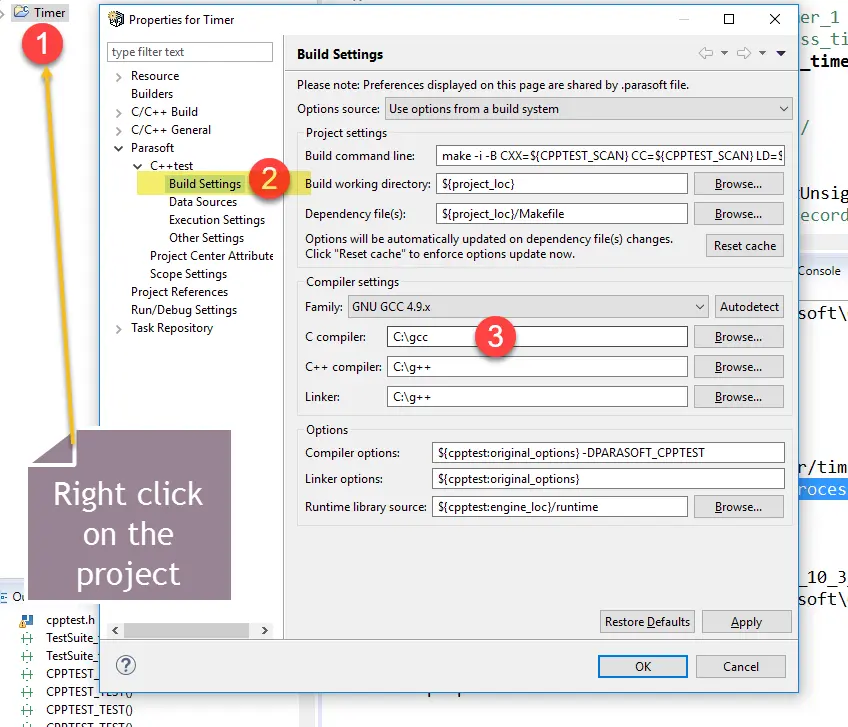
Task: Select Builders in the properties tree
Action: coord(152,94)
